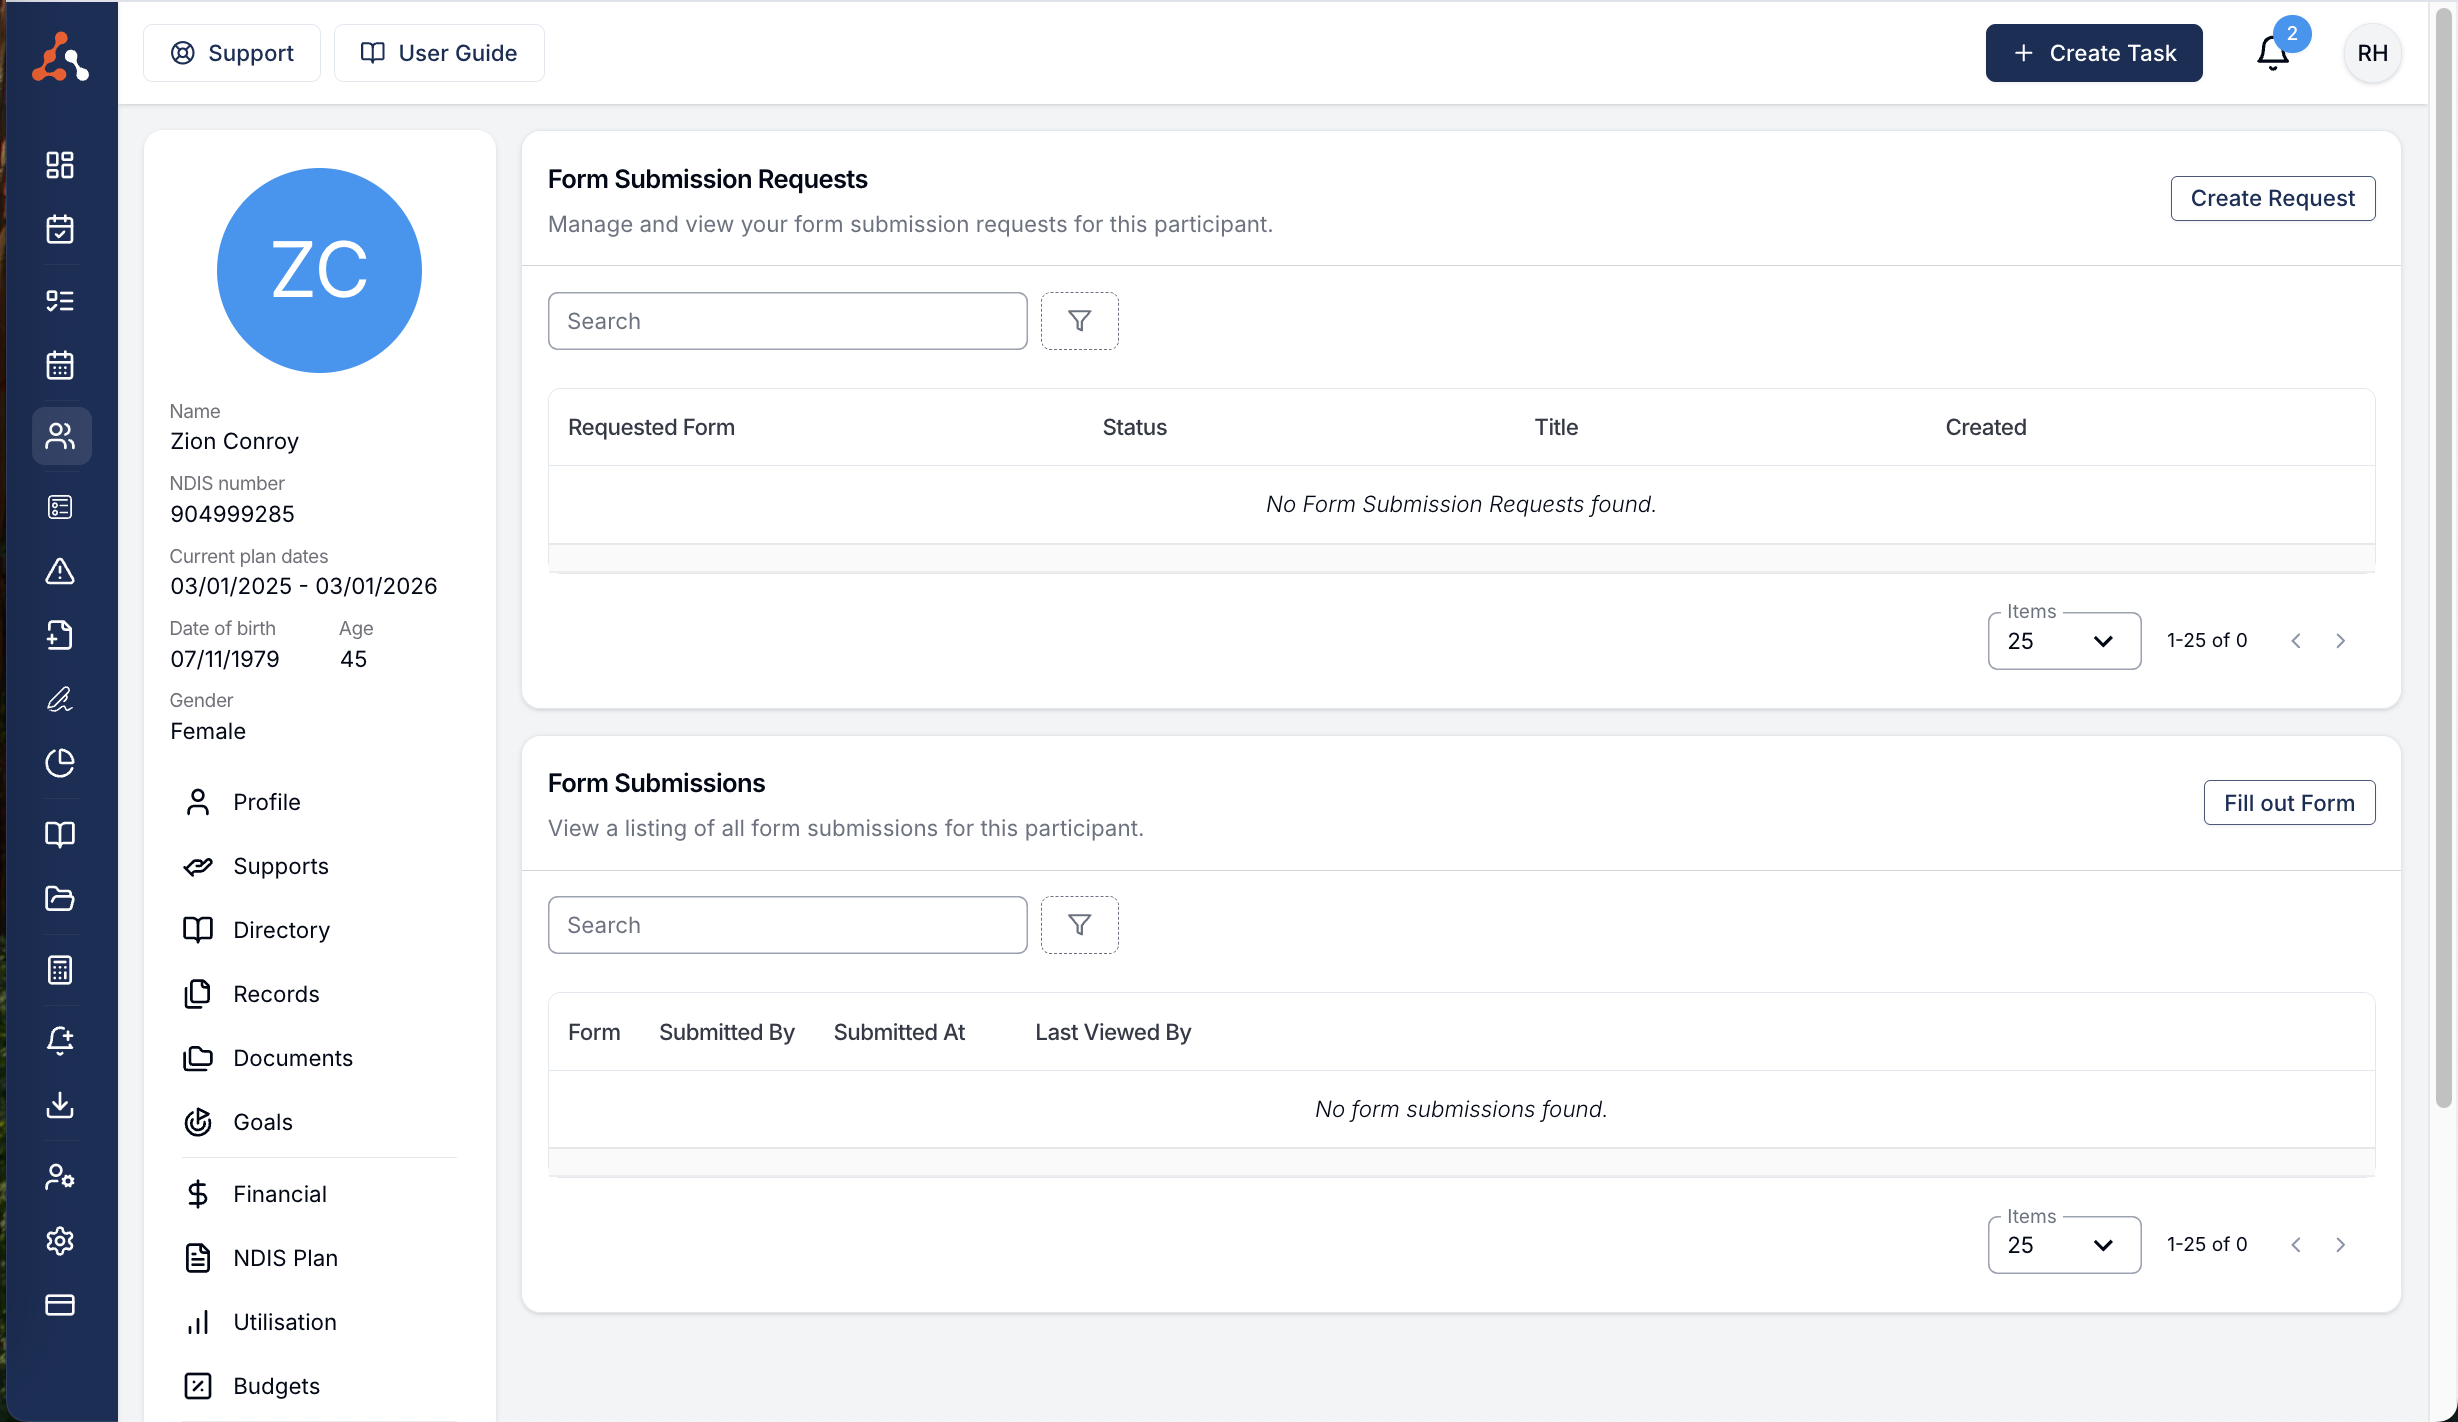Click the Create Request button
This screenshot has width=2458, height=1422.
[2272, 198]
